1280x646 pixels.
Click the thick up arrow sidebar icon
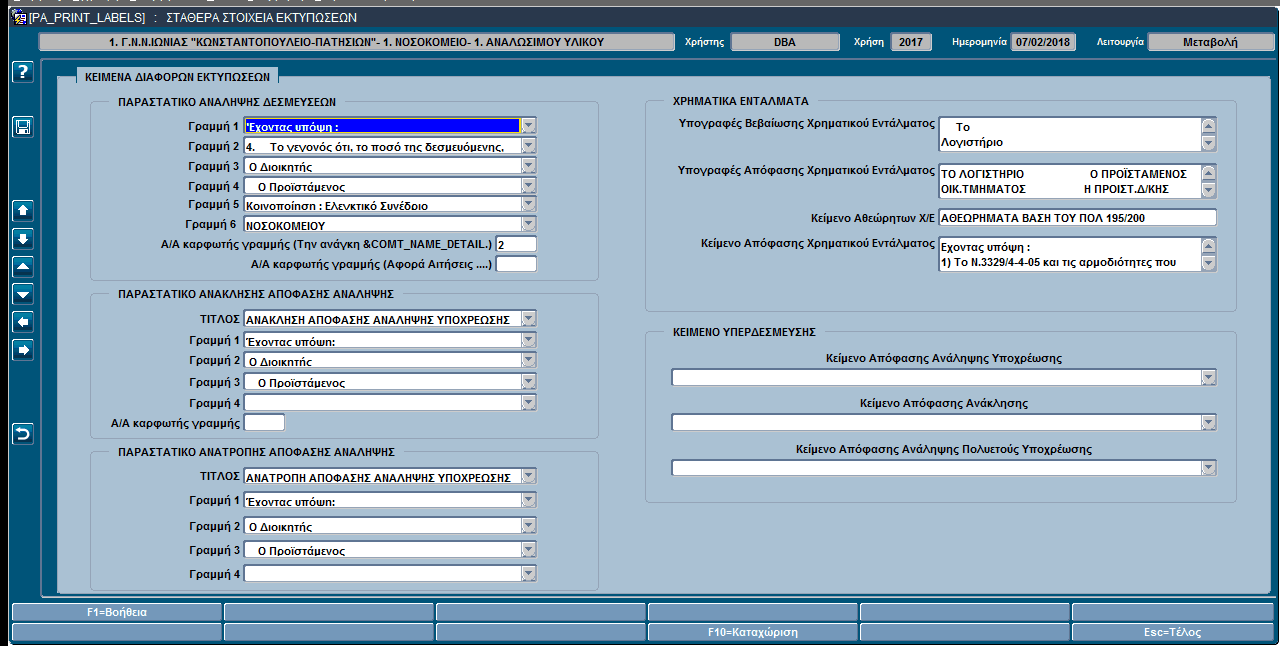click(x=22, y=210)
